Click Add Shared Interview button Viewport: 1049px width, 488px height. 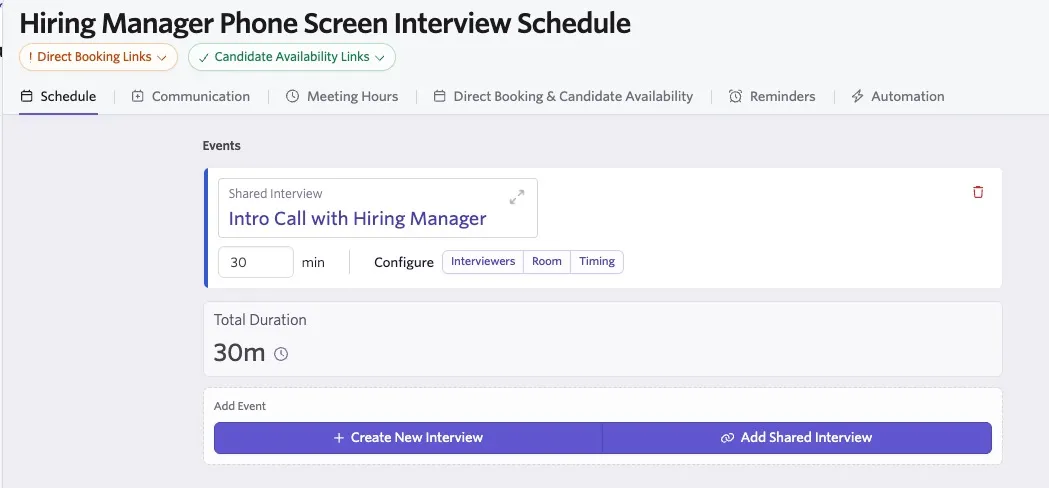pyautogui.click(x=797, y=438)
